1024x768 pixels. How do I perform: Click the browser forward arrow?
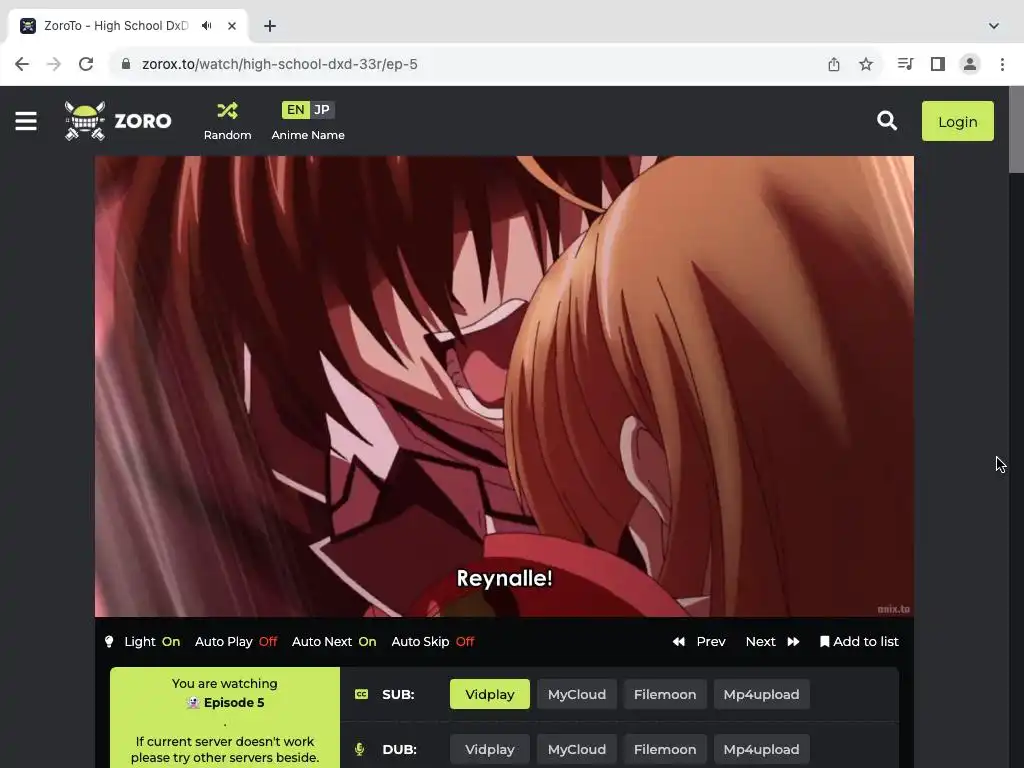tap(54, 64)
